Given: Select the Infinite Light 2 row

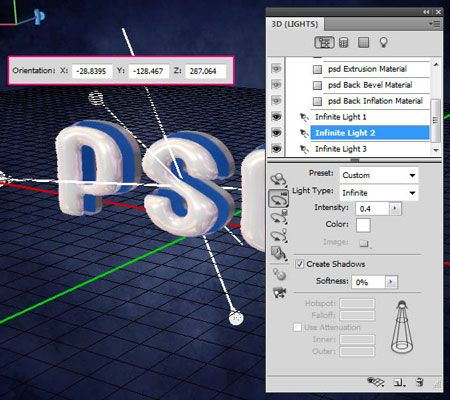Looking at the screenshot, I should tap(370, 133).
